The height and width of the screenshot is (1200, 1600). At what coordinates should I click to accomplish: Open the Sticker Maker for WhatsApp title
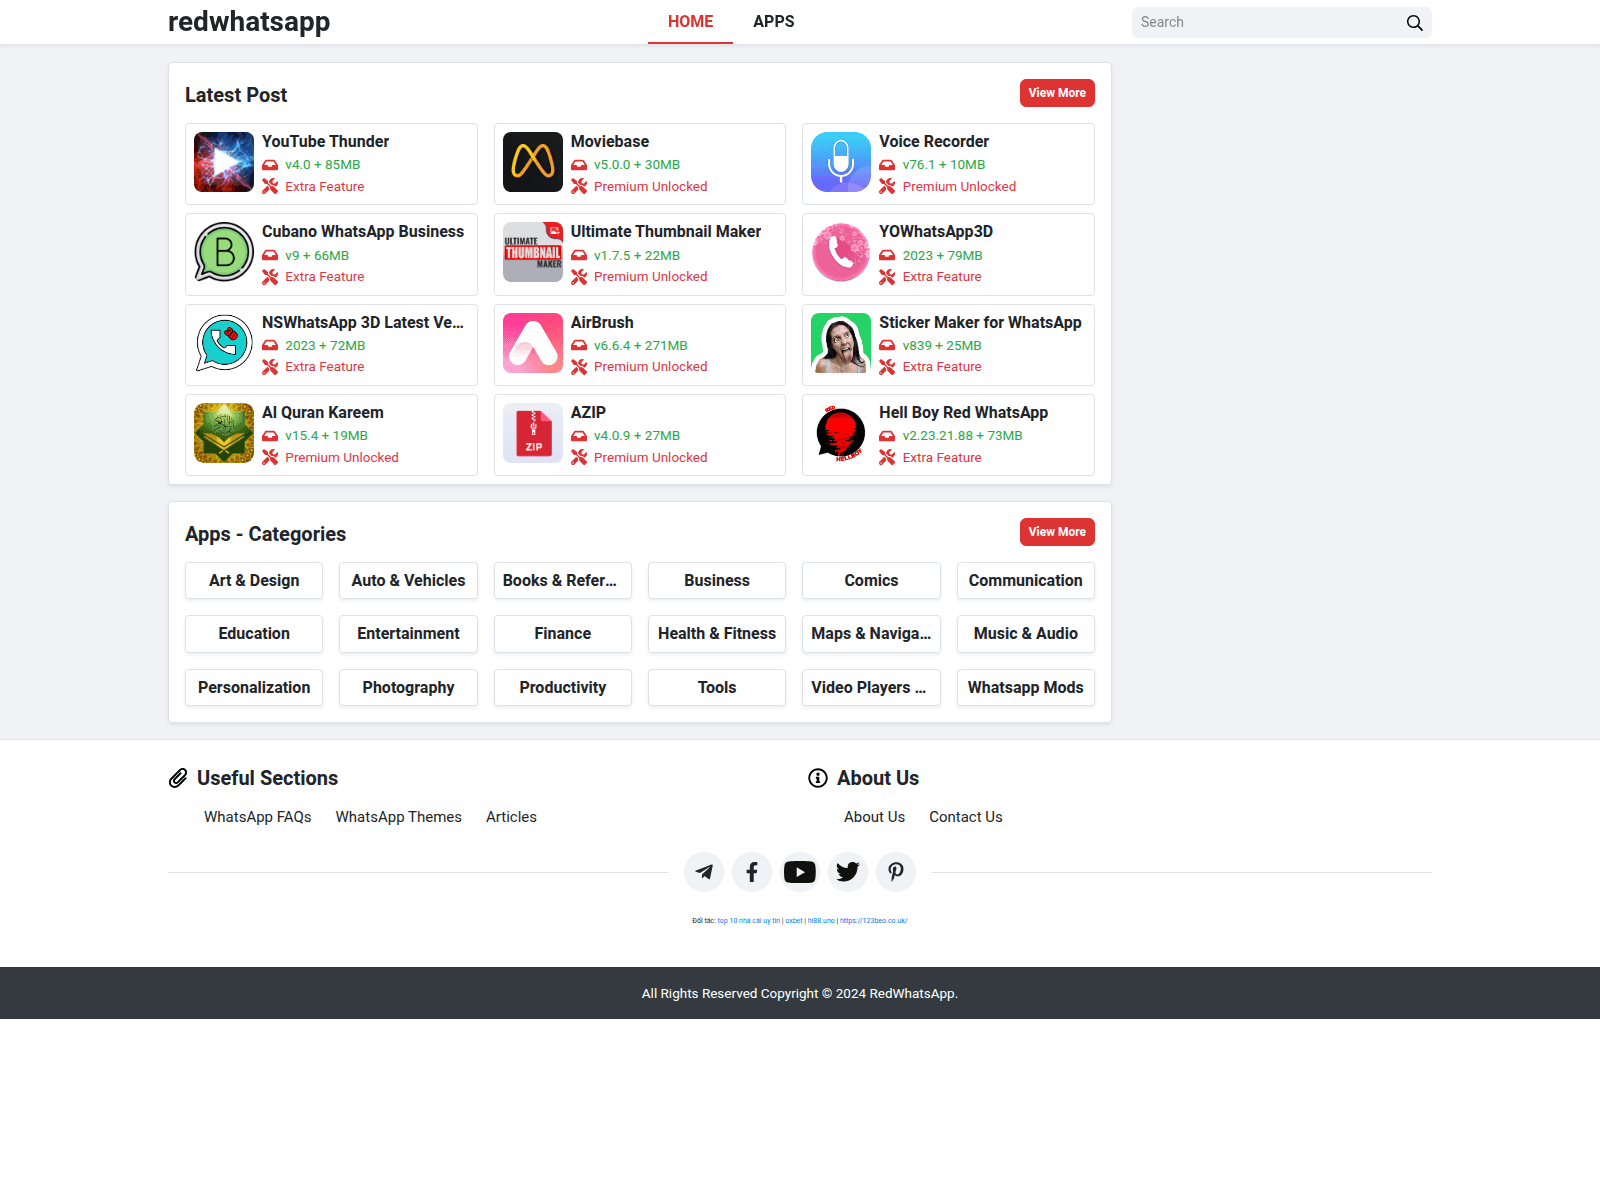pyautogui.click(x=980, y=323)
